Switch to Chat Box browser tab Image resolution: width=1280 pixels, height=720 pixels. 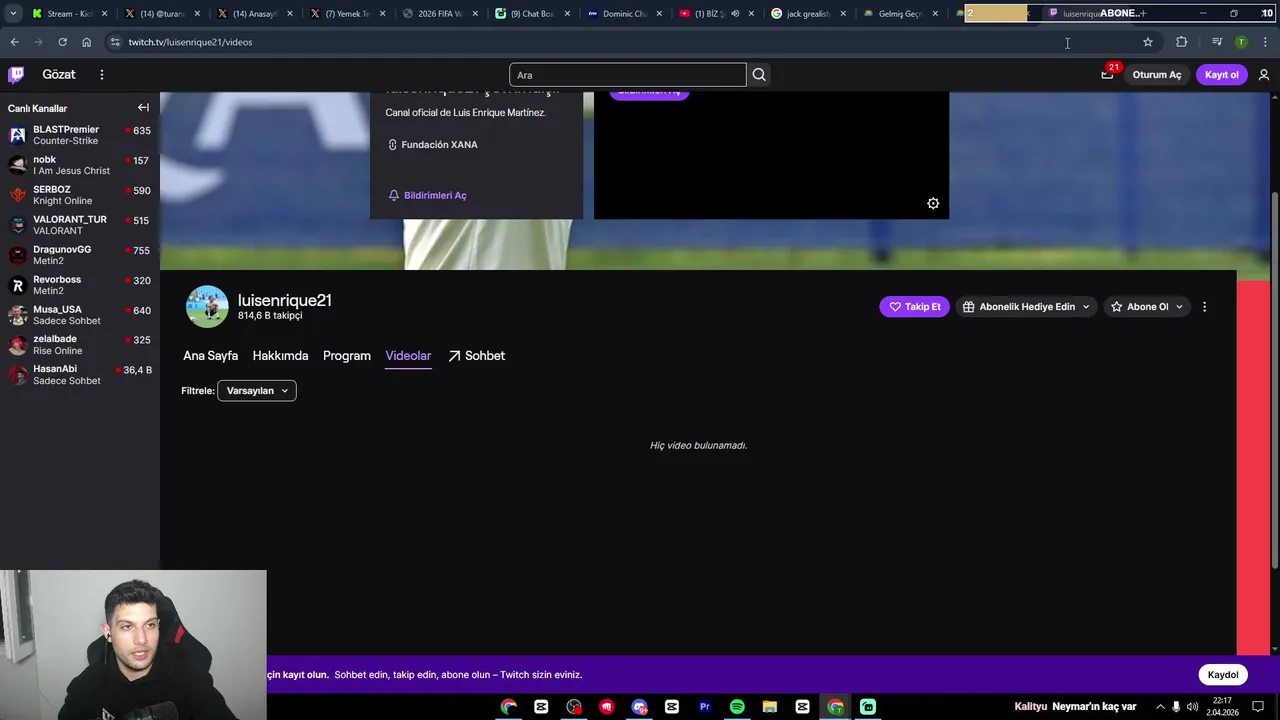[532, 14]
